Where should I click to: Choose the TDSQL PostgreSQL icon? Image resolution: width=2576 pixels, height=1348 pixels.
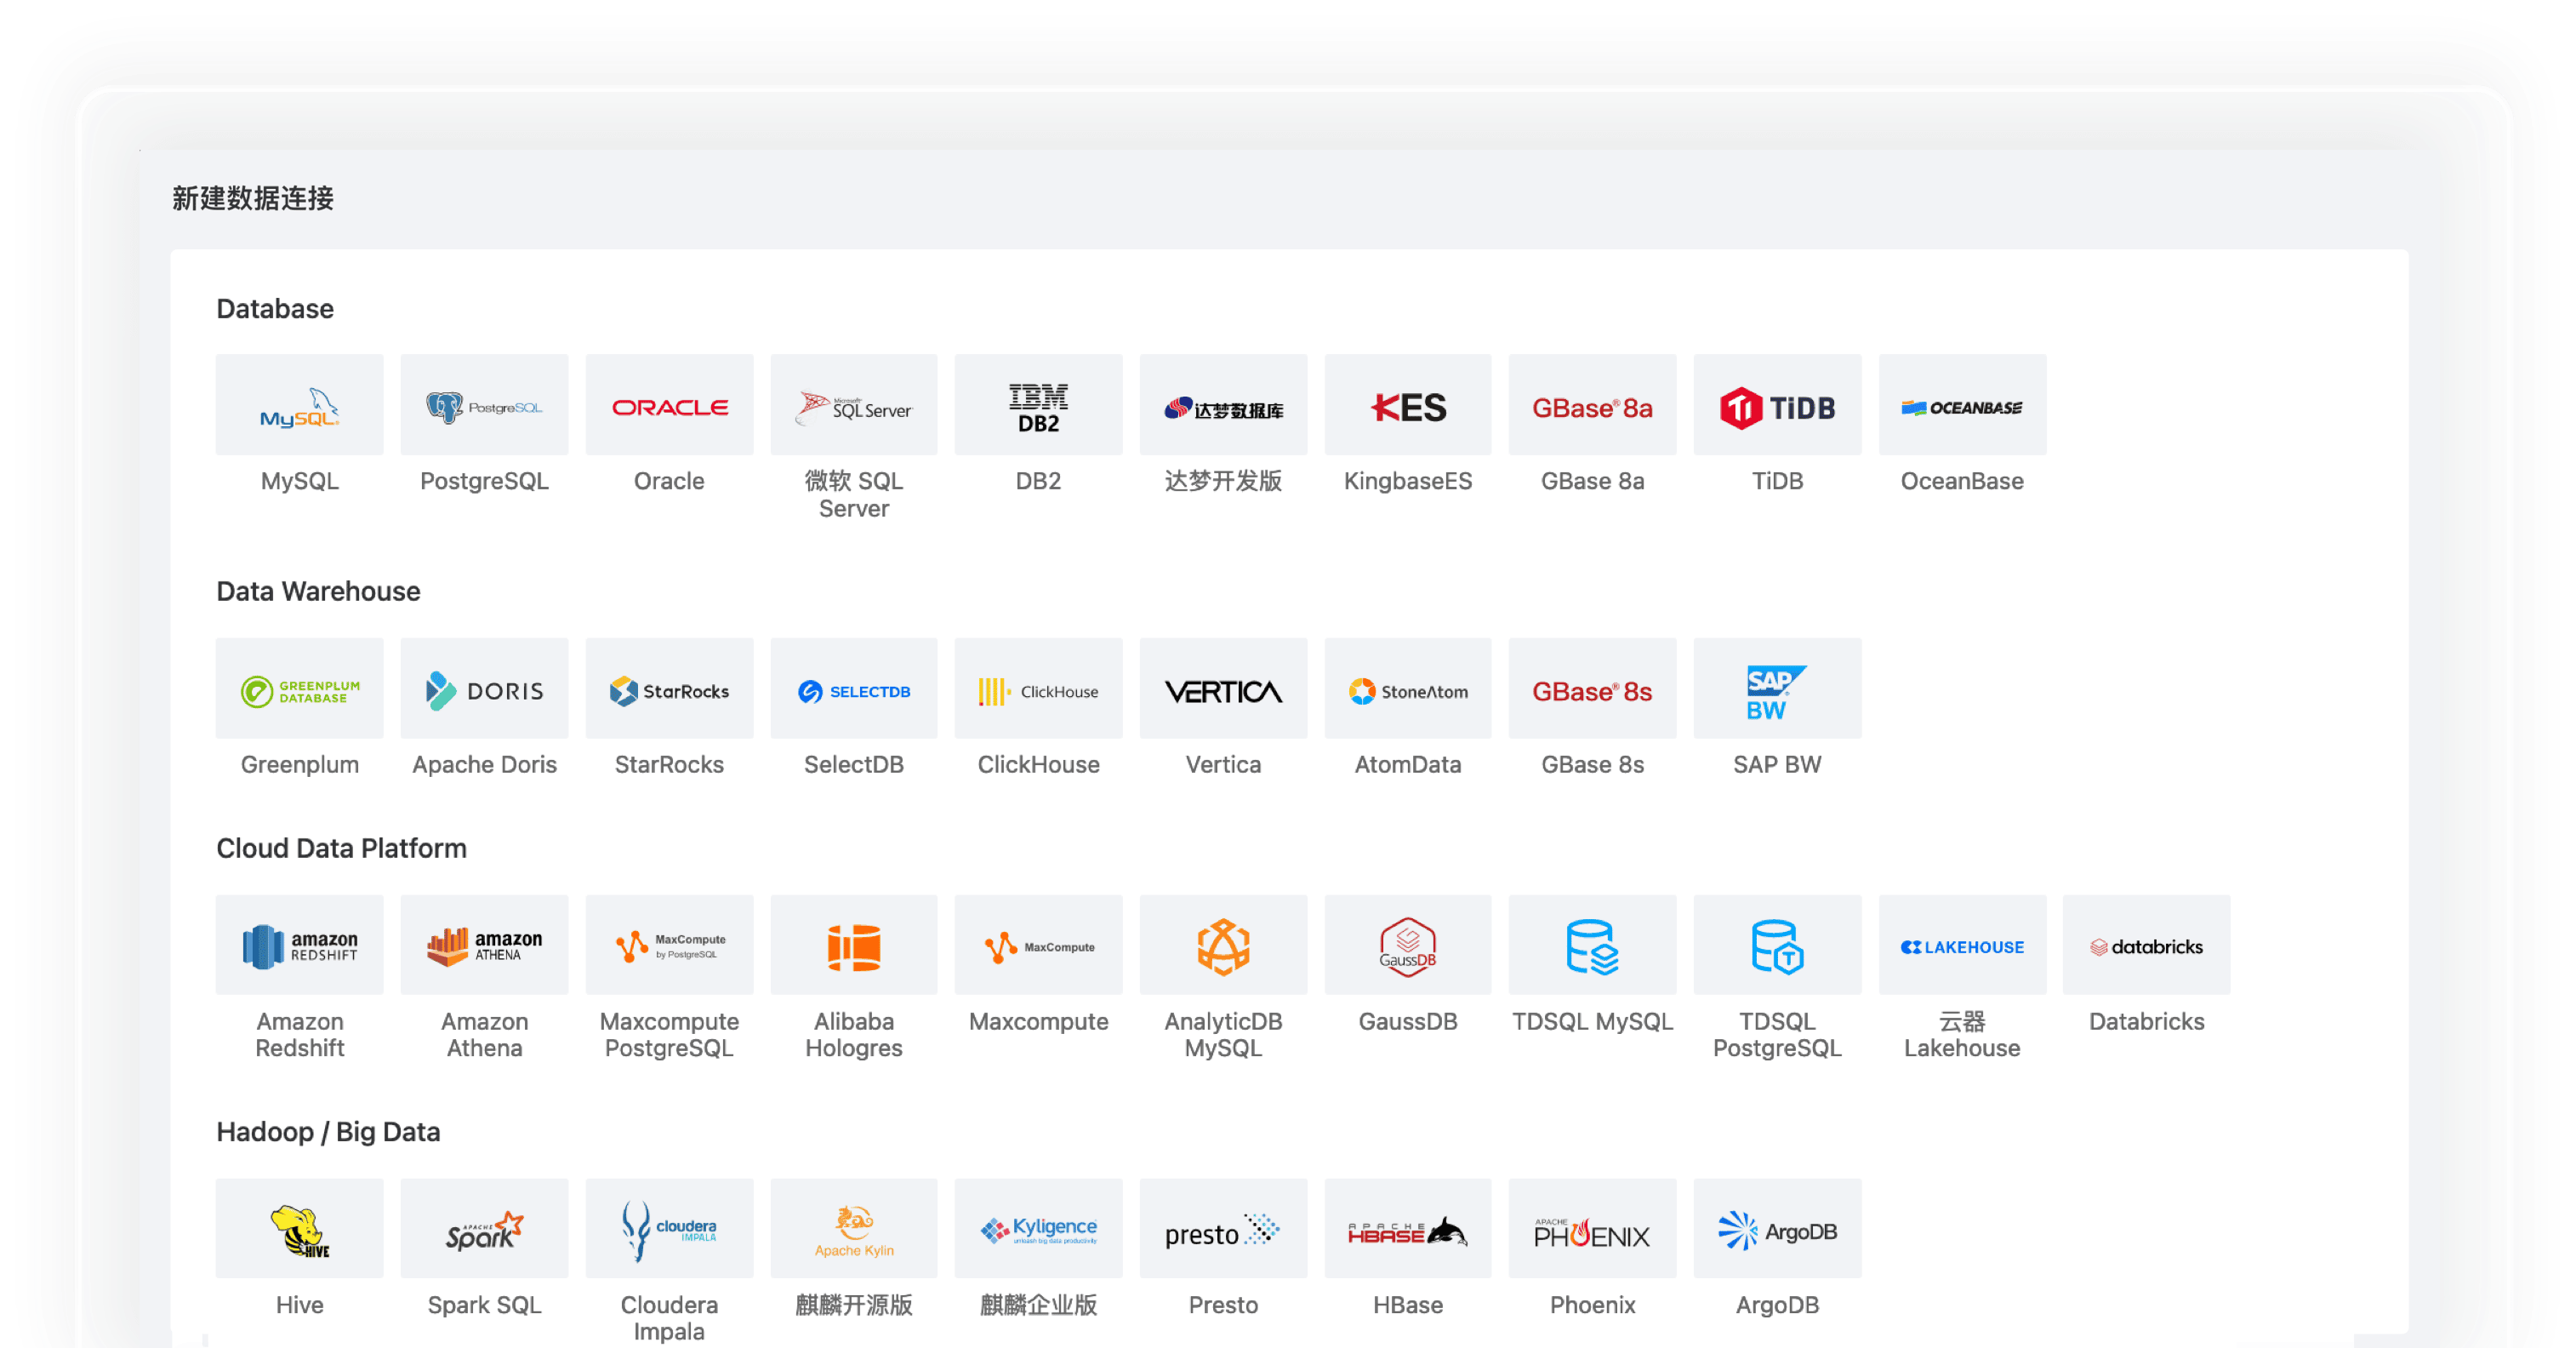click(1777, 945)
